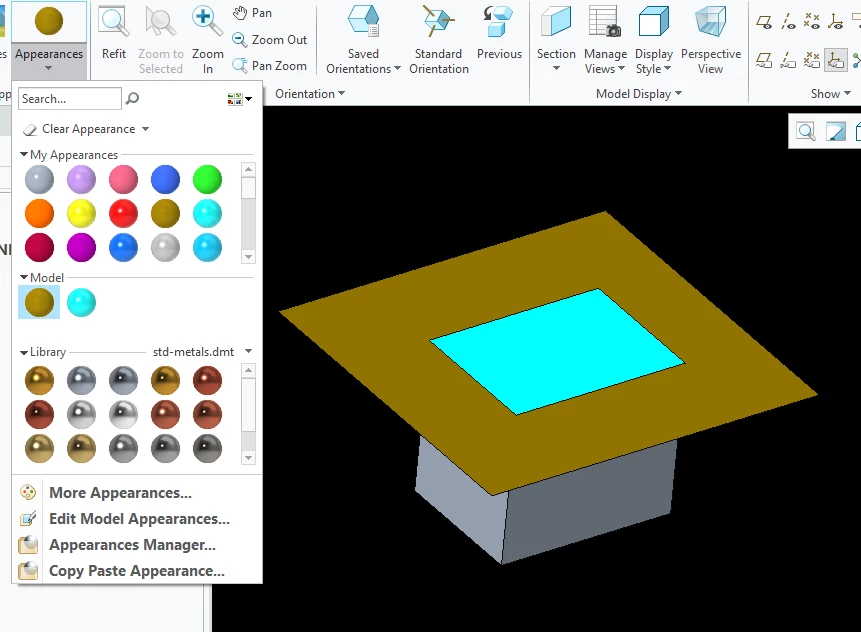Select the red appearance sphere

pyautogui.click(x=123, y=214)
